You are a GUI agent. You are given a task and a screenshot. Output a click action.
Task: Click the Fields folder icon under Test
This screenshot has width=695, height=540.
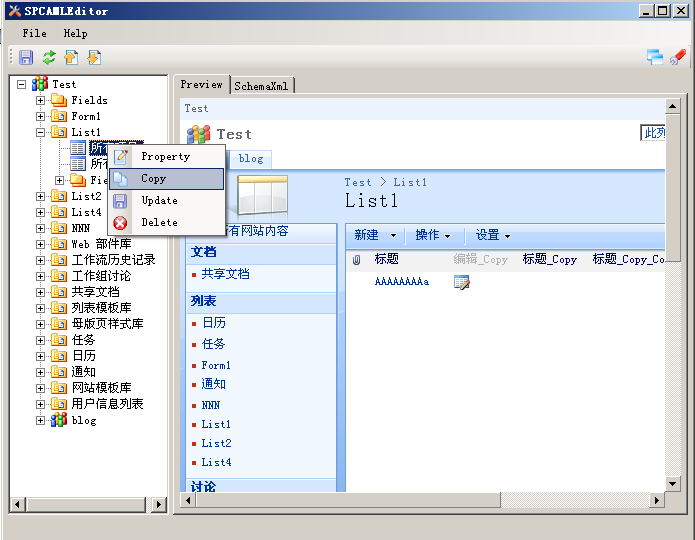pos(59,100)
